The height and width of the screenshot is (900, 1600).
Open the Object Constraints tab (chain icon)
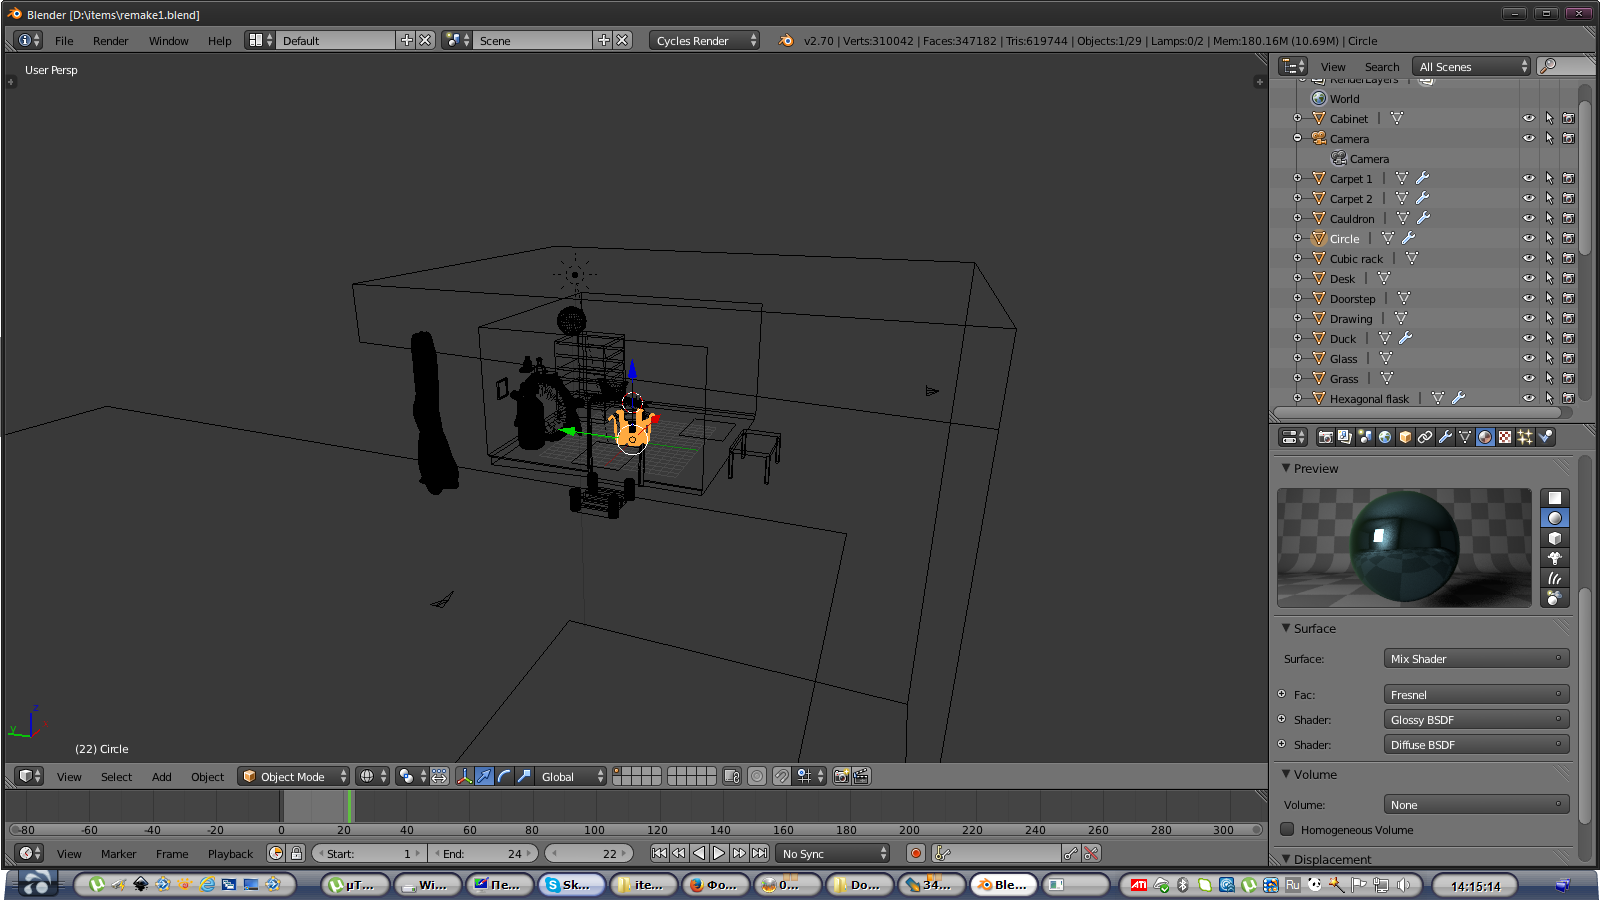tap(1425, 437)
